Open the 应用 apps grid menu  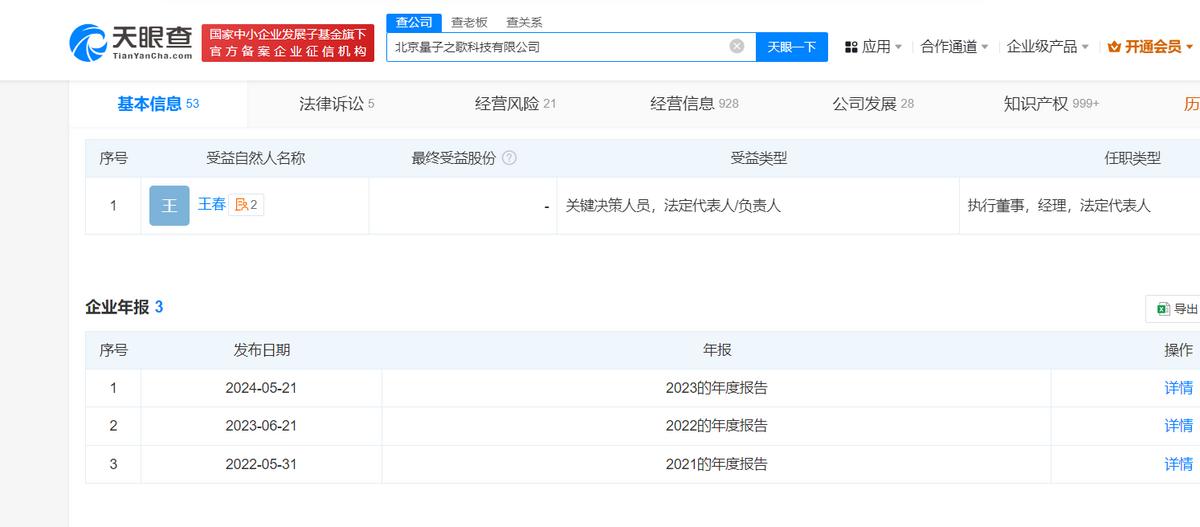coord(873,47)
